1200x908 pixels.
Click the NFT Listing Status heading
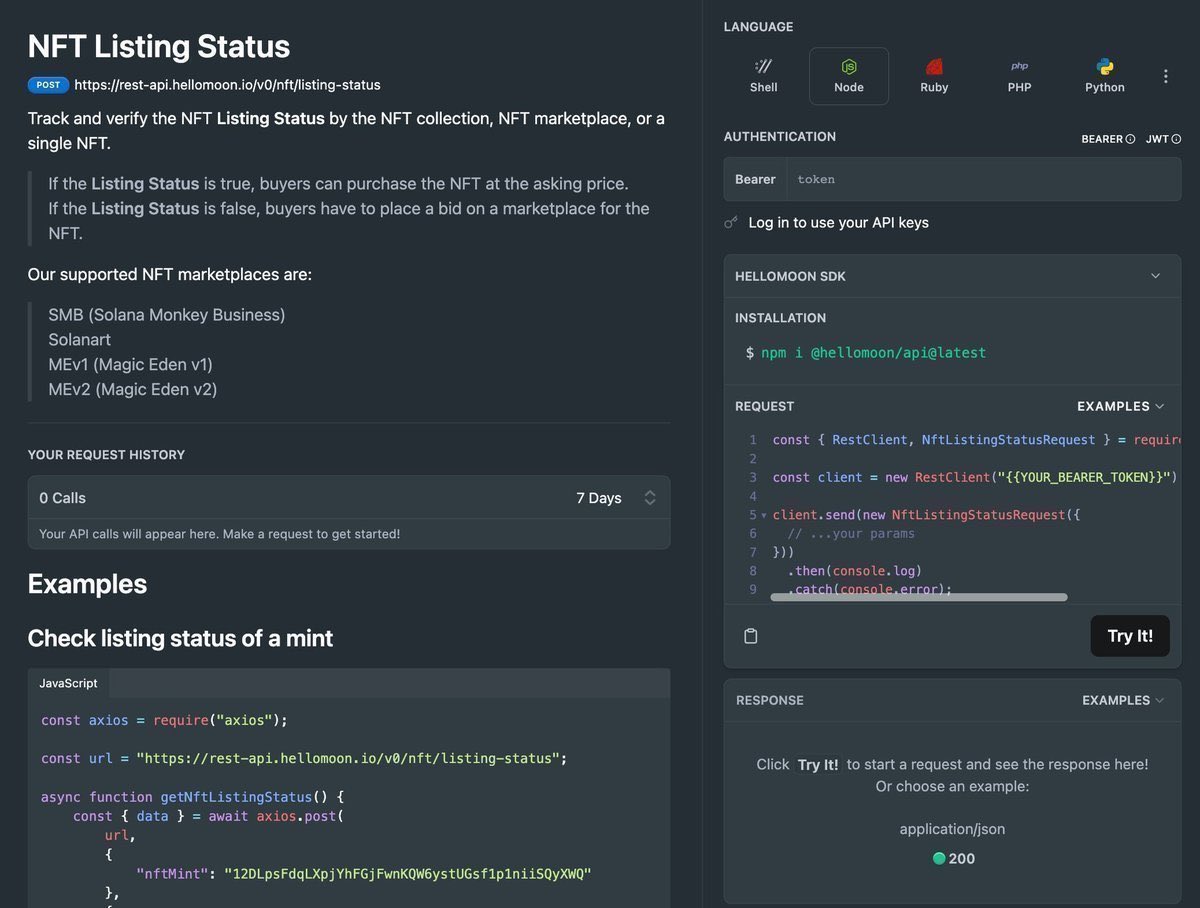[x=159, y=46]
